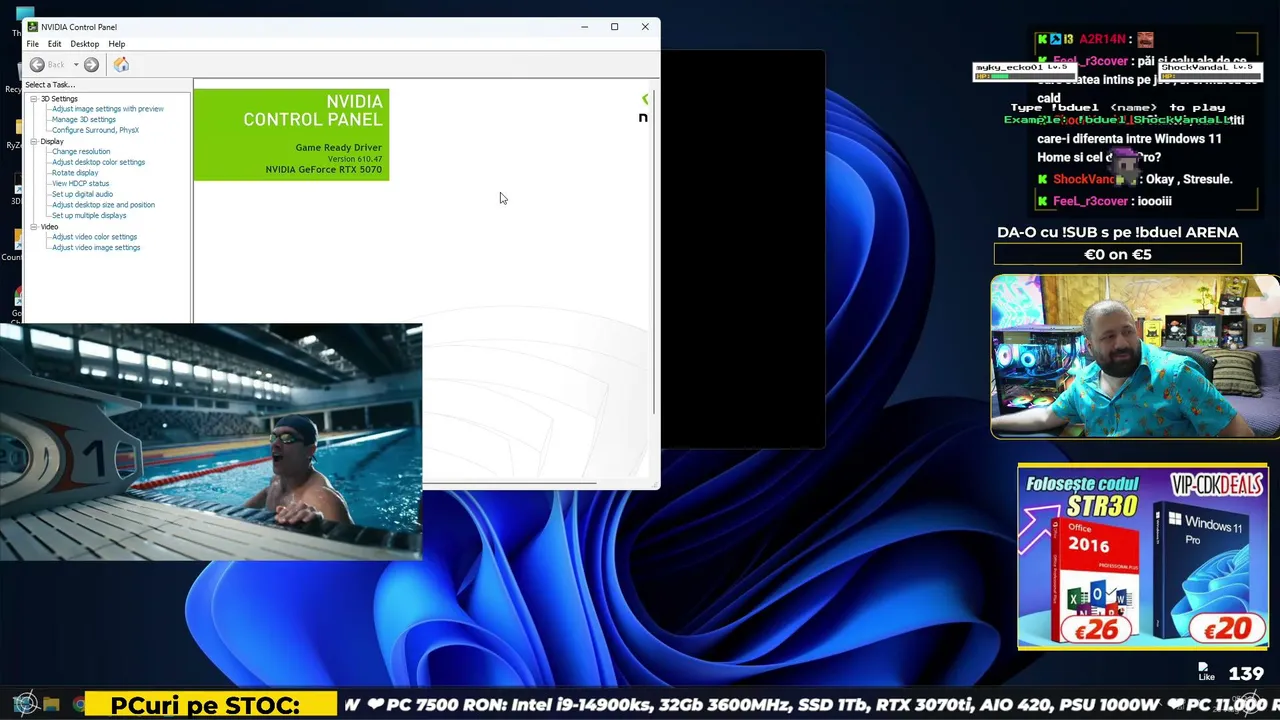Image resolution: width=1280 pixels, height=720 pixels.
Task: Click the horizontal scrollbar of the NVIDIA window
Action: (x=510, y=483)
